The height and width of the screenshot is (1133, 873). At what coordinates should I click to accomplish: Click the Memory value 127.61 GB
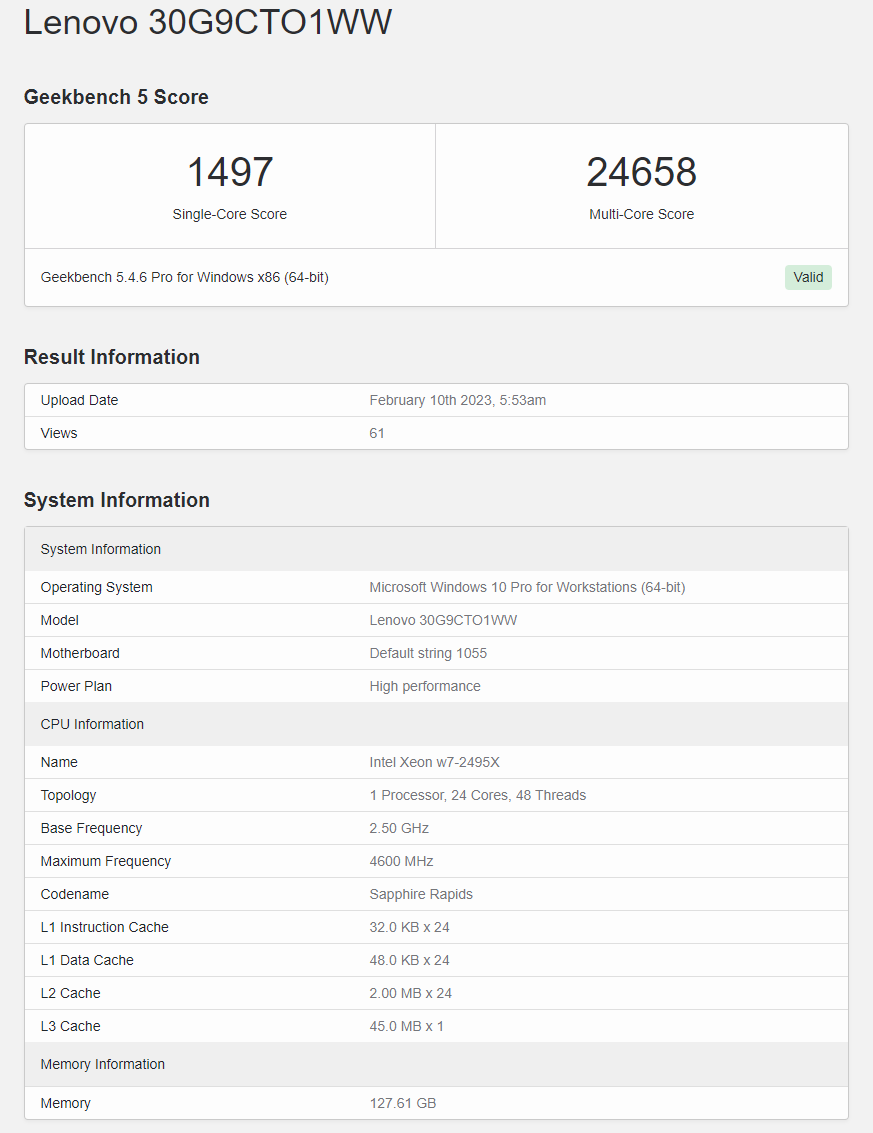[402, 1103]
